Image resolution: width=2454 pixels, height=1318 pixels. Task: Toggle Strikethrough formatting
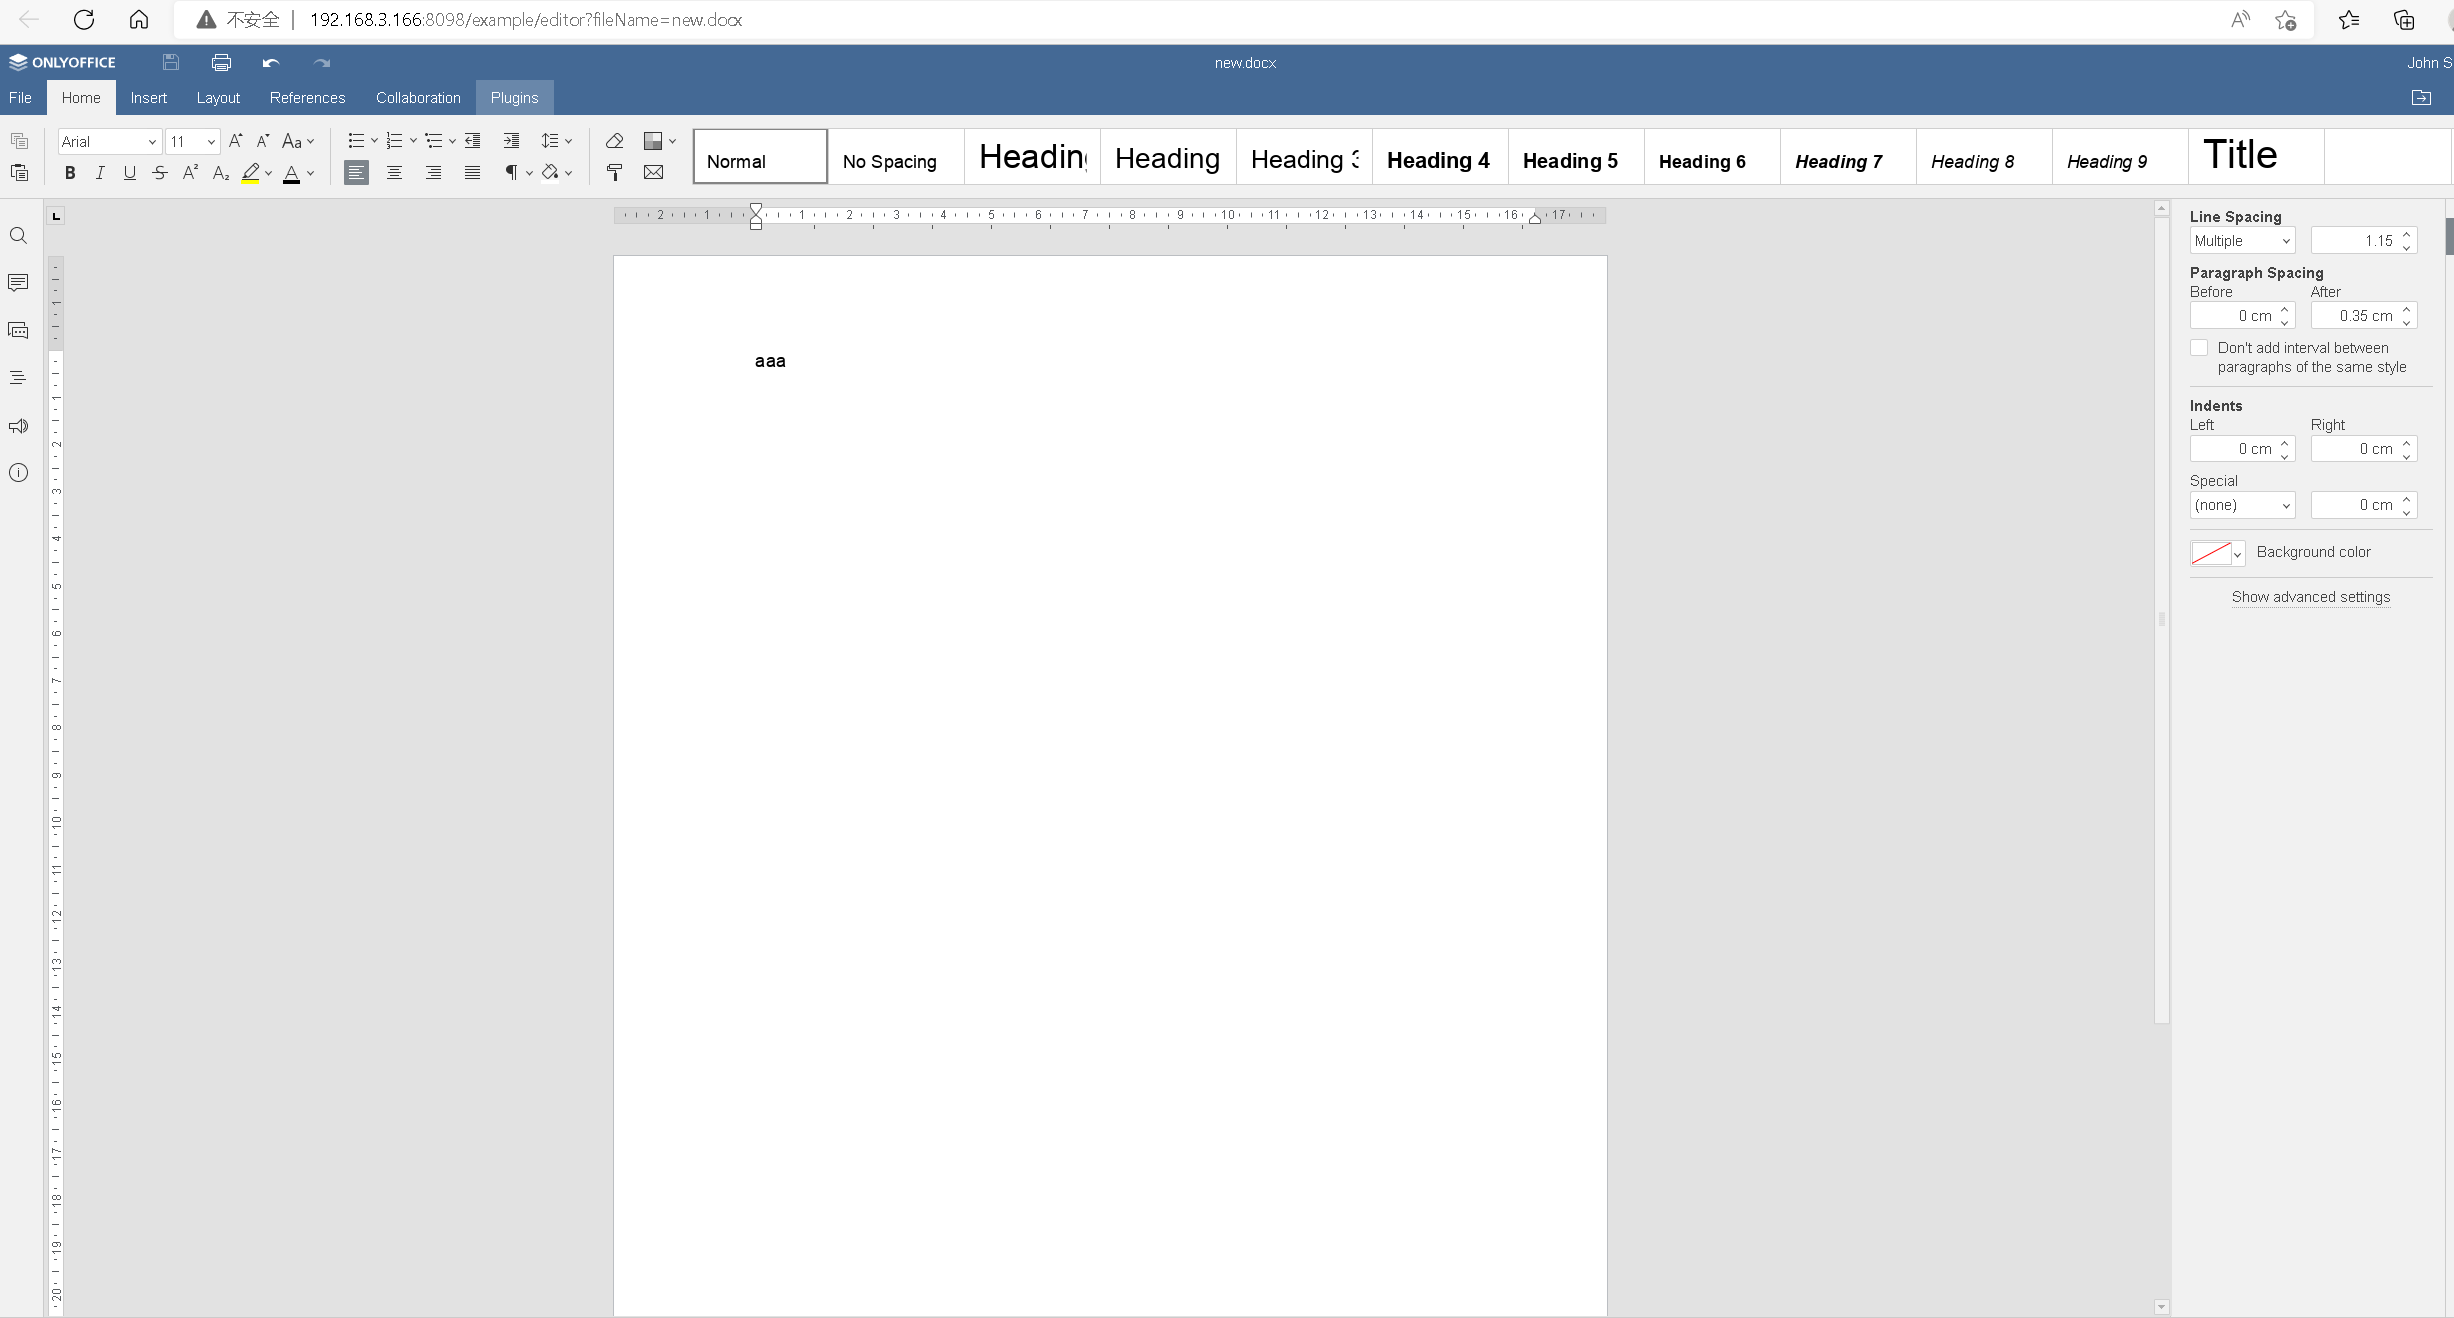point(159,173)
